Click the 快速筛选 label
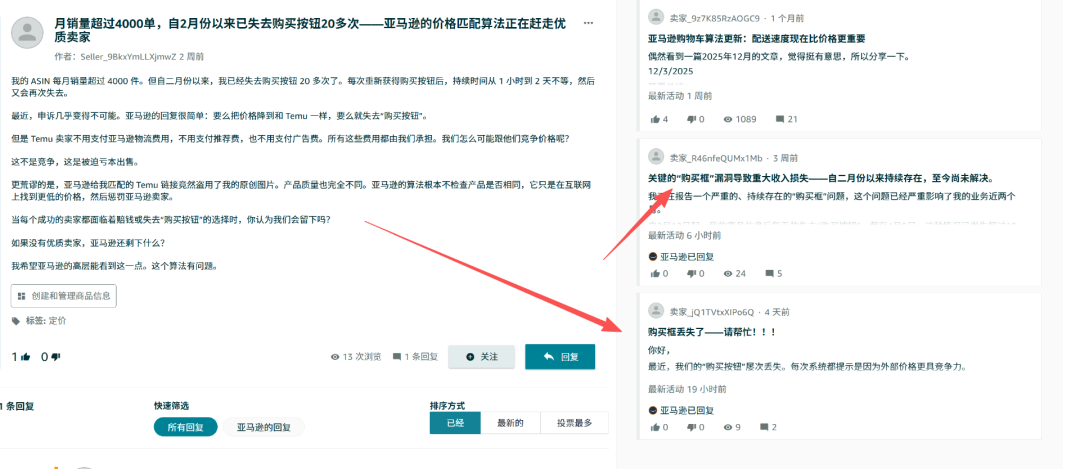Viewport: 1080px width, 469px height. pyautogui.click(x=172, y=406)
